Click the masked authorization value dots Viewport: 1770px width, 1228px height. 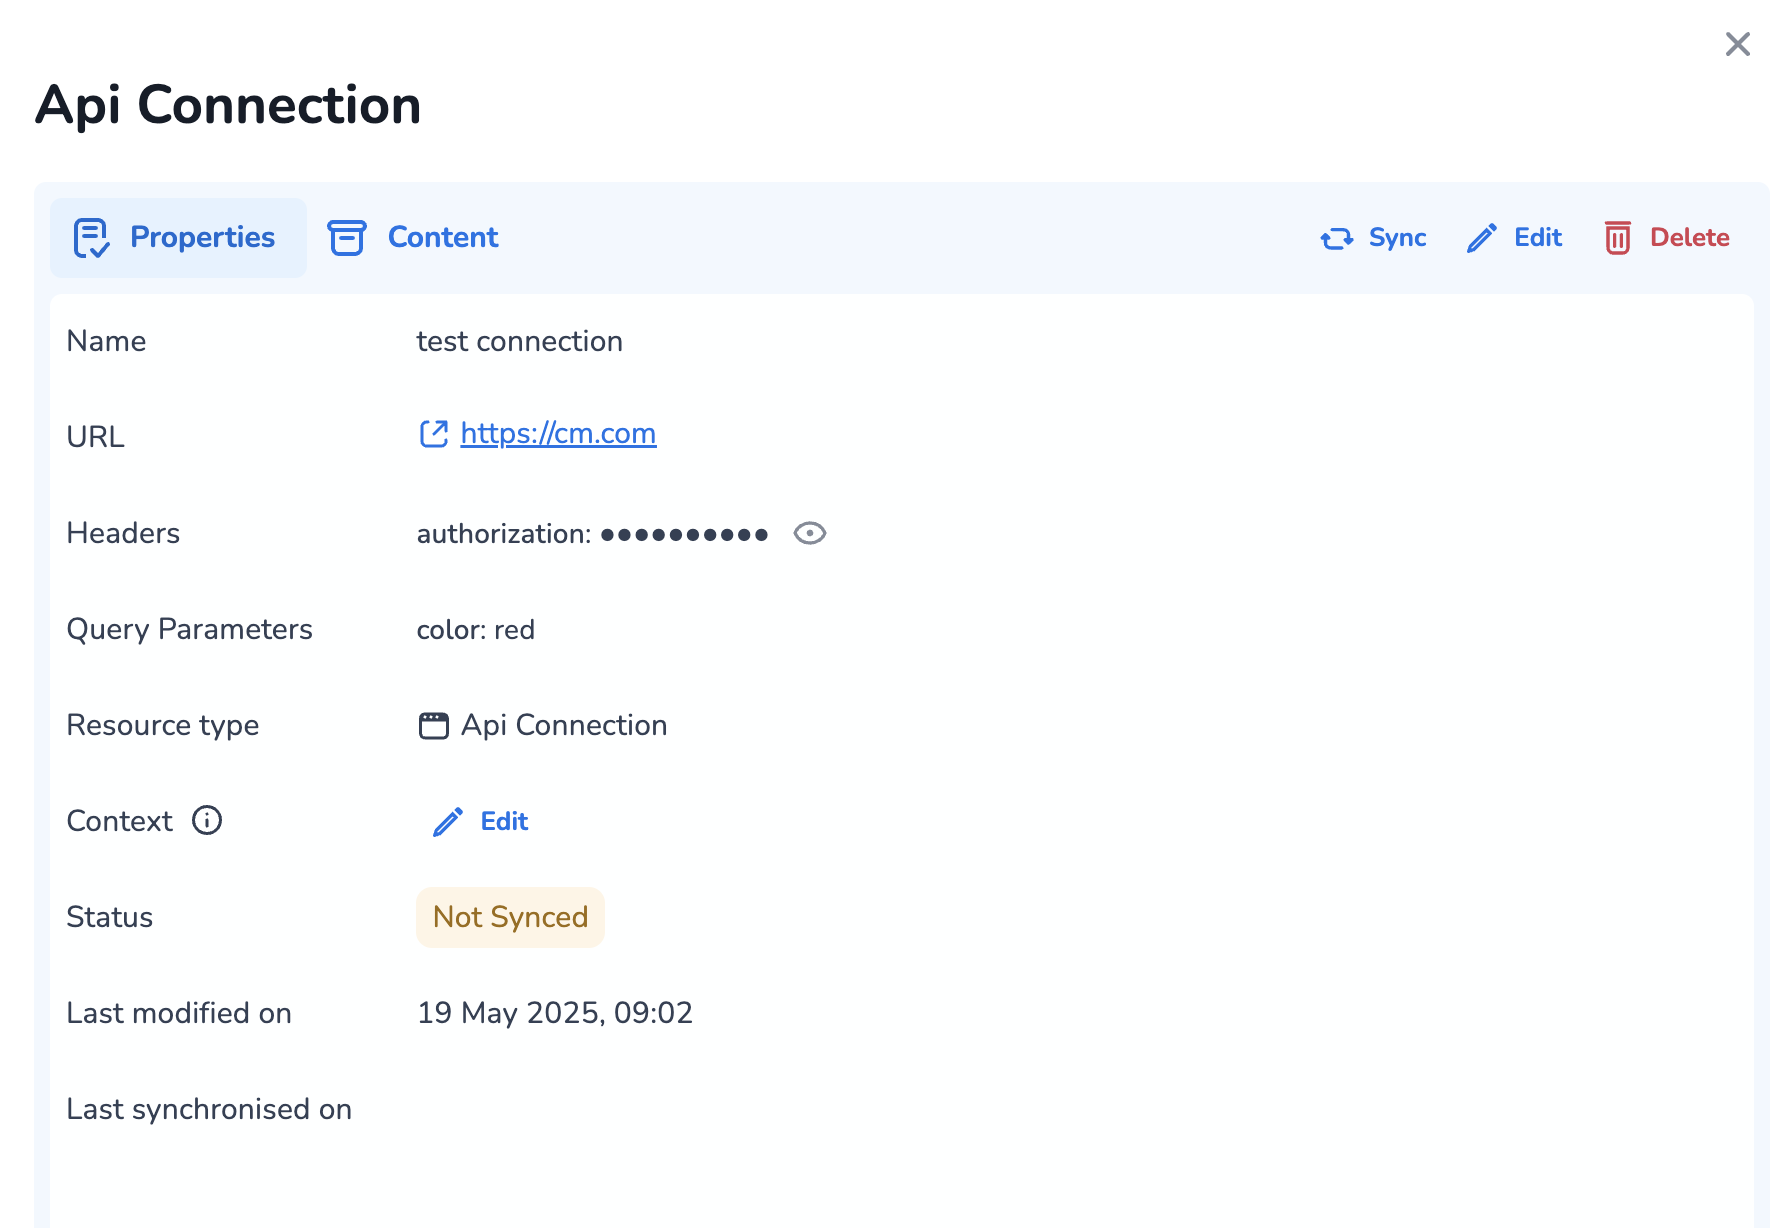(684, 535)
